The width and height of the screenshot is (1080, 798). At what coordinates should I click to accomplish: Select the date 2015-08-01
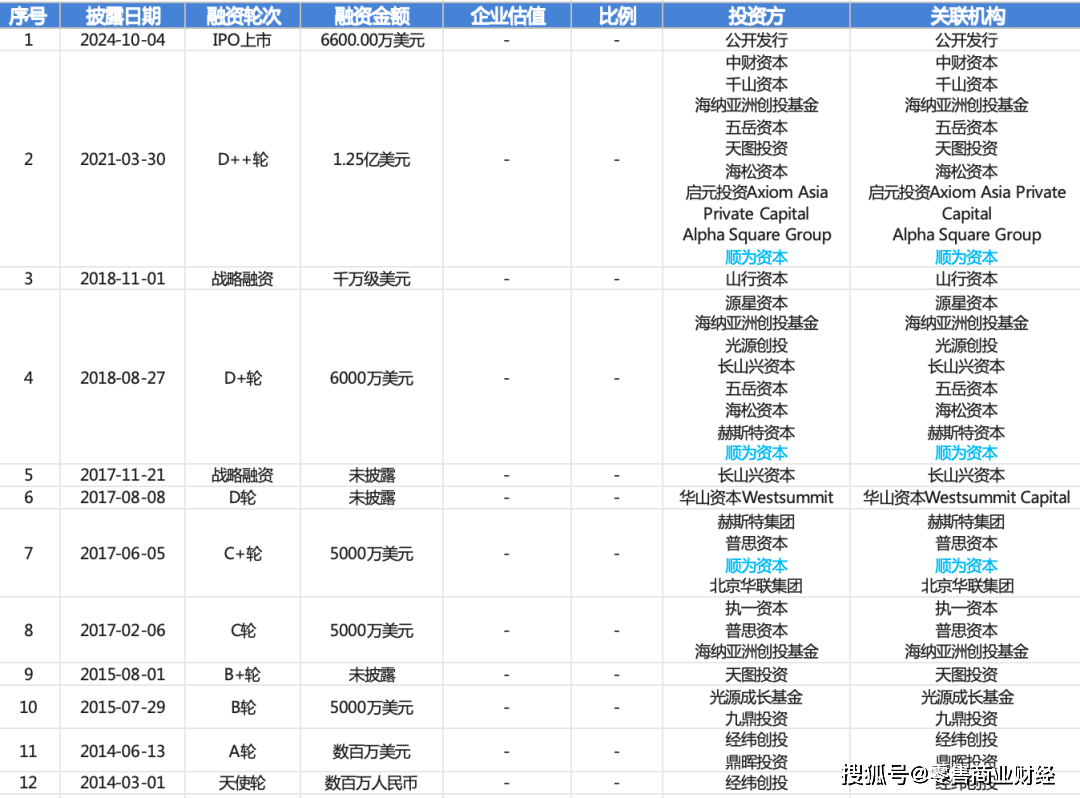[x=123, y=675]
